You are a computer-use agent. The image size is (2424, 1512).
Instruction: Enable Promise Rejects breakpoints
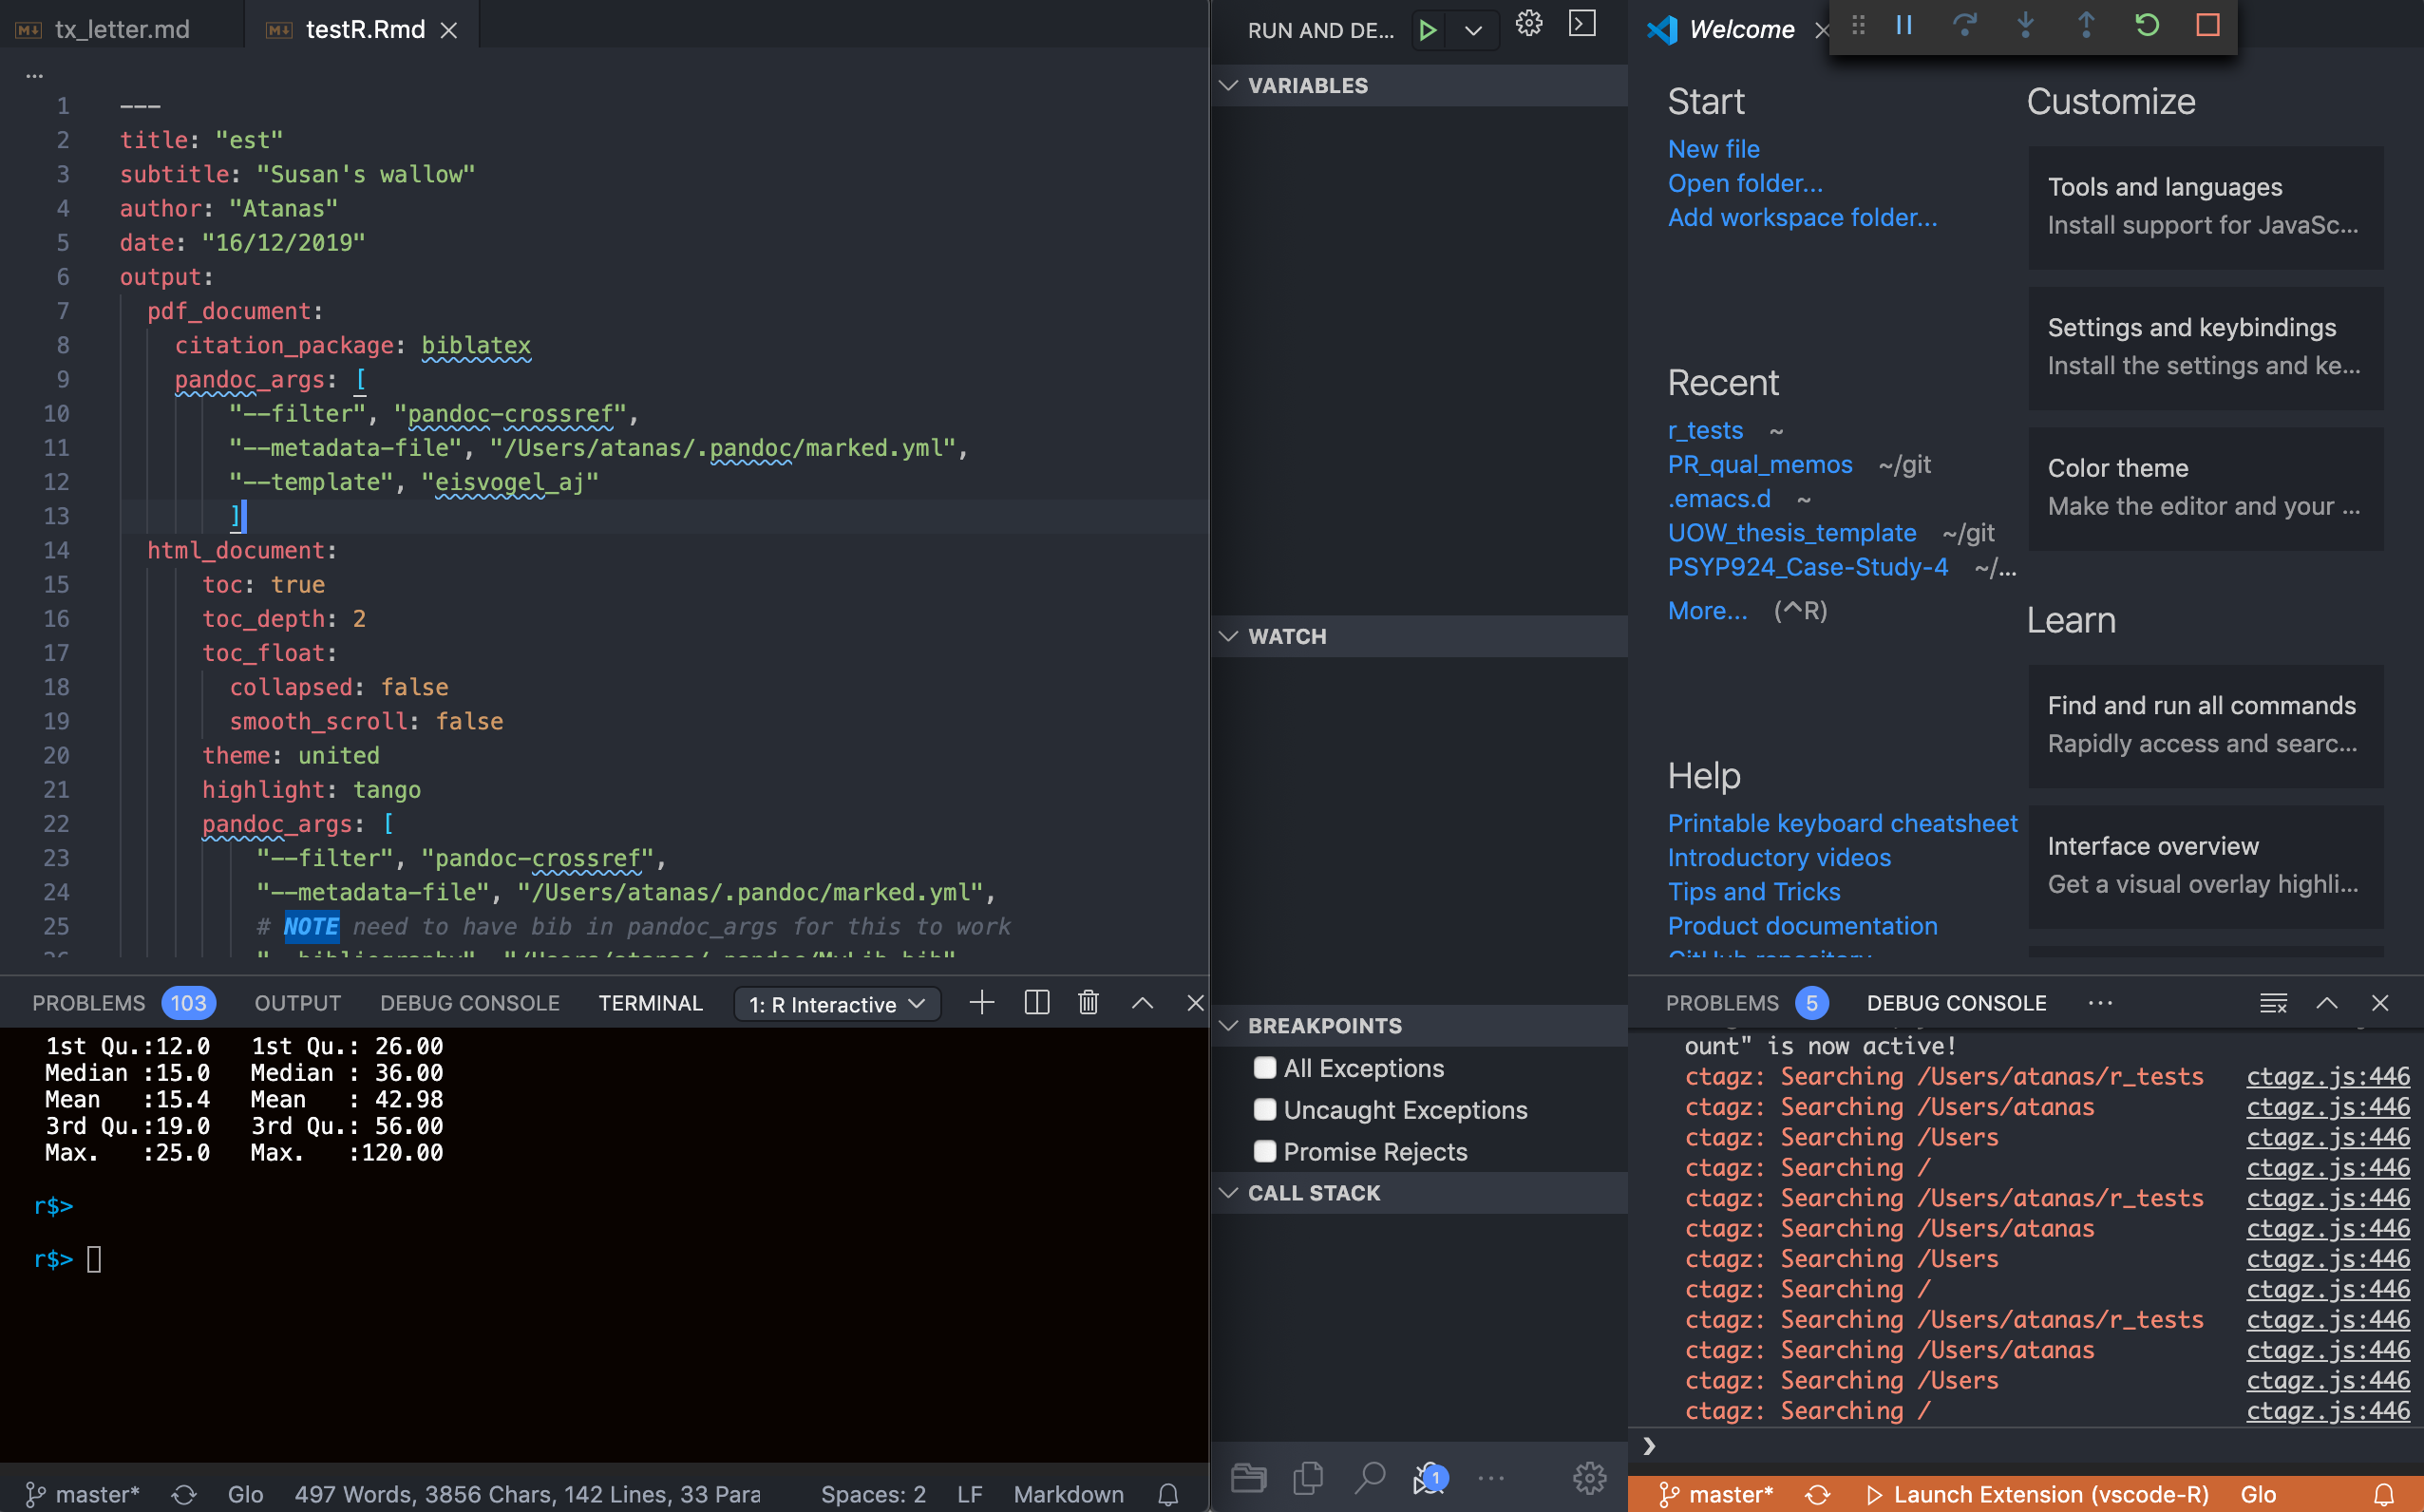click(x=1264, y=1151)
